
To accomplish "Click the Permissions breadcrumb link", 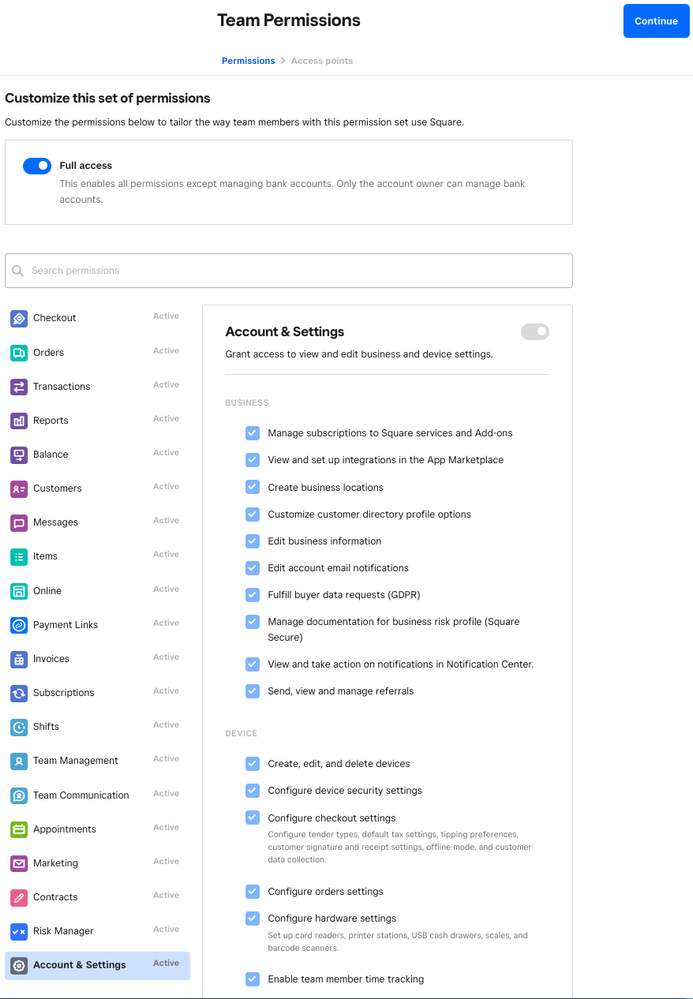I will coord(248,61).
